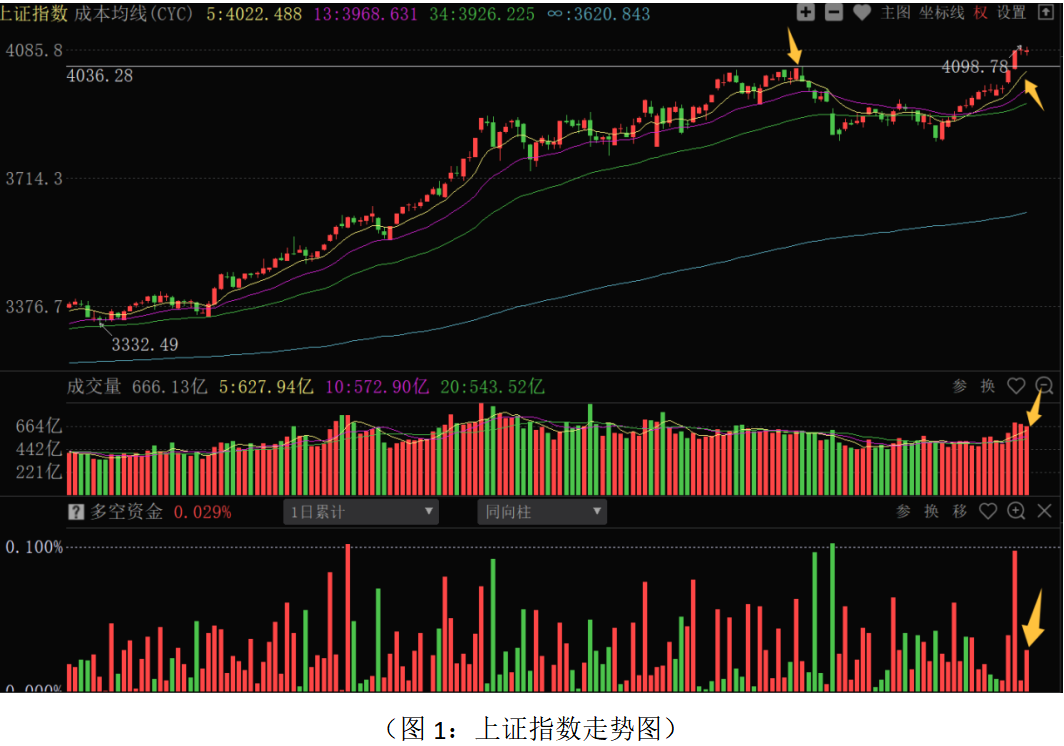This screenshot has height=746, width=1064.
Task: Click 换 in the 多空资金 panel
Action: pos(932,511)
